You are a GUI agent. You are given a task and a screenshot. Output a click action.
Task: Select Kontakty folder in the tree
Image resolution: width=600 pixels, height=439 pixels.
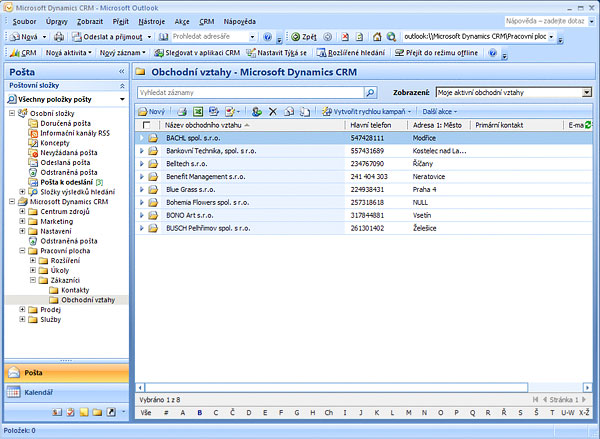pyautogui.click(x=75, y=290)
